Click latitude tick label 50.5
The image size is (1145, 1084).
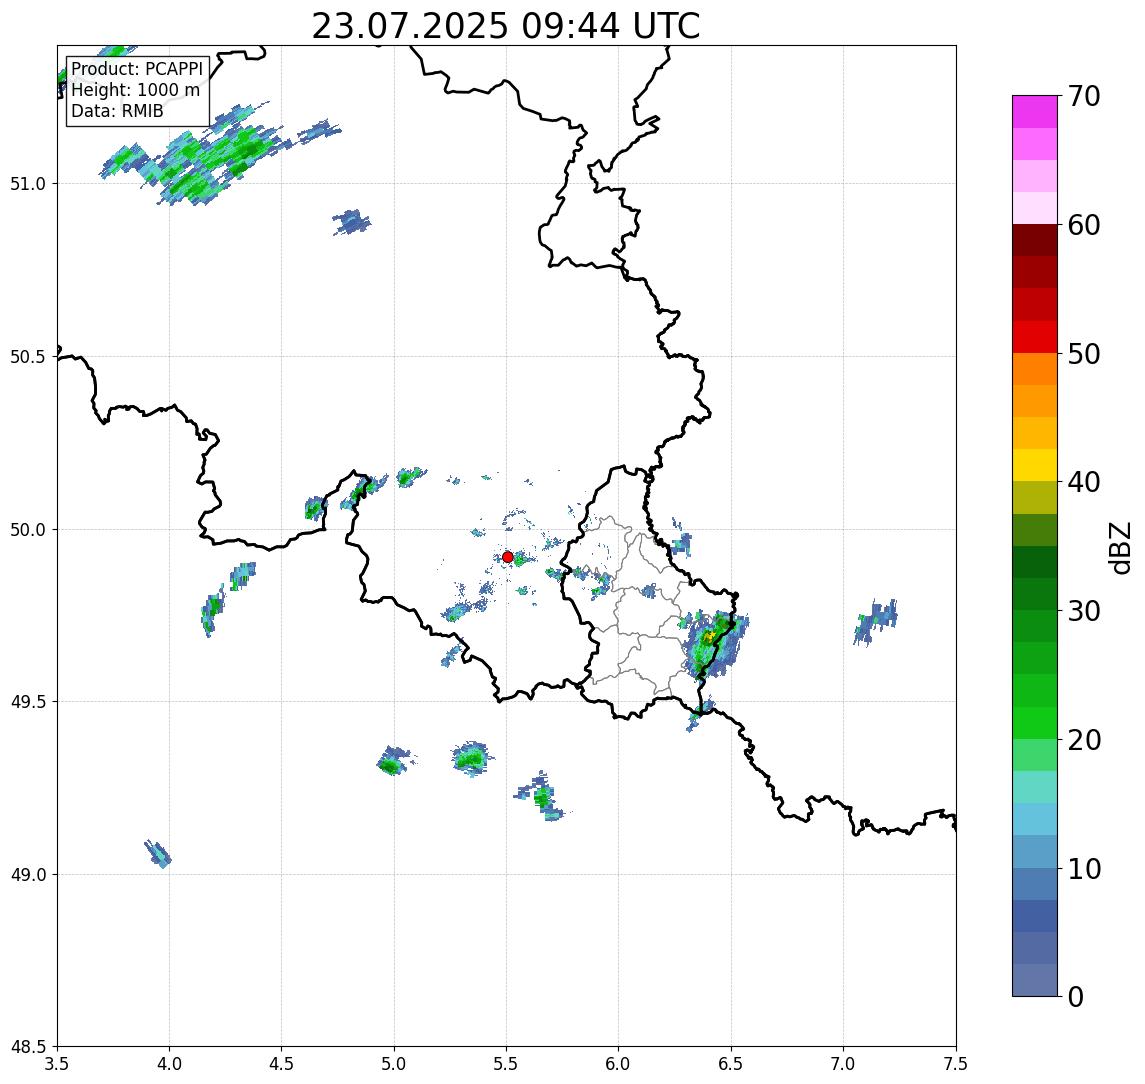pyautogui.click(x=28, y=357)
